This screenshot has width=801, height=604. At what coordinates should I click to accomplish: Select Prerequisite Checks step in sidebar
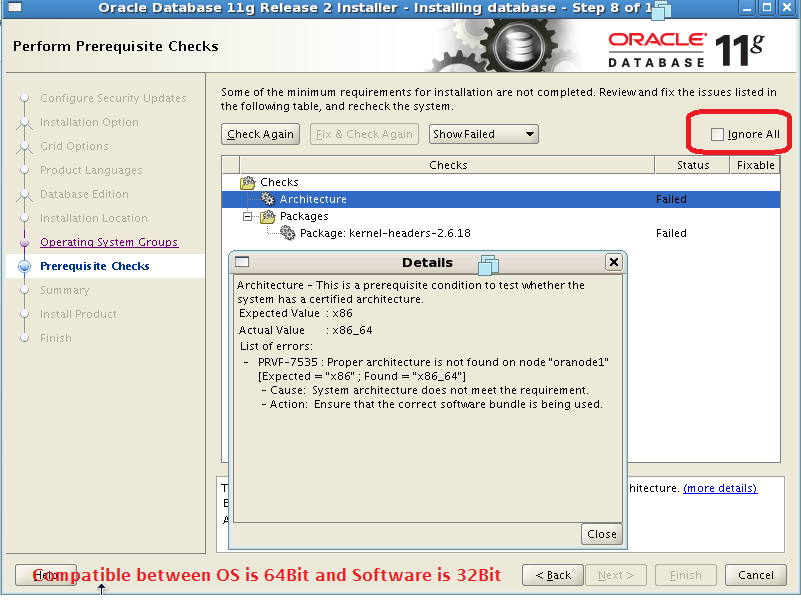[95, 266]
